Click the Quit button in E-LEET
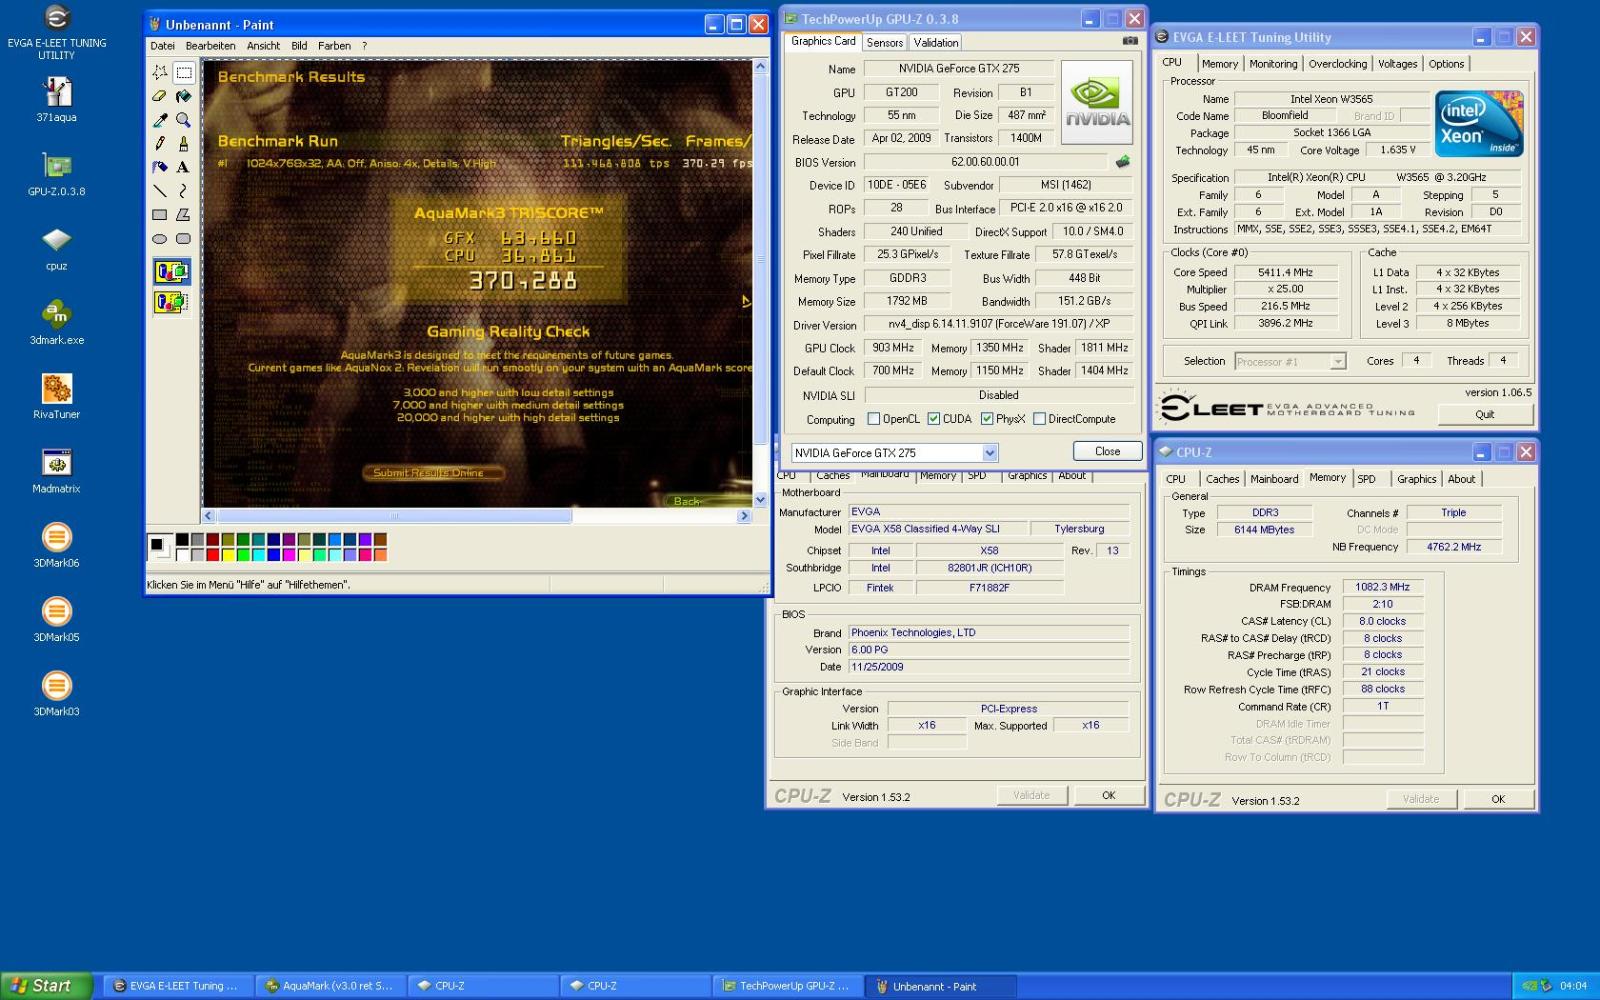 coord(1485,414)
